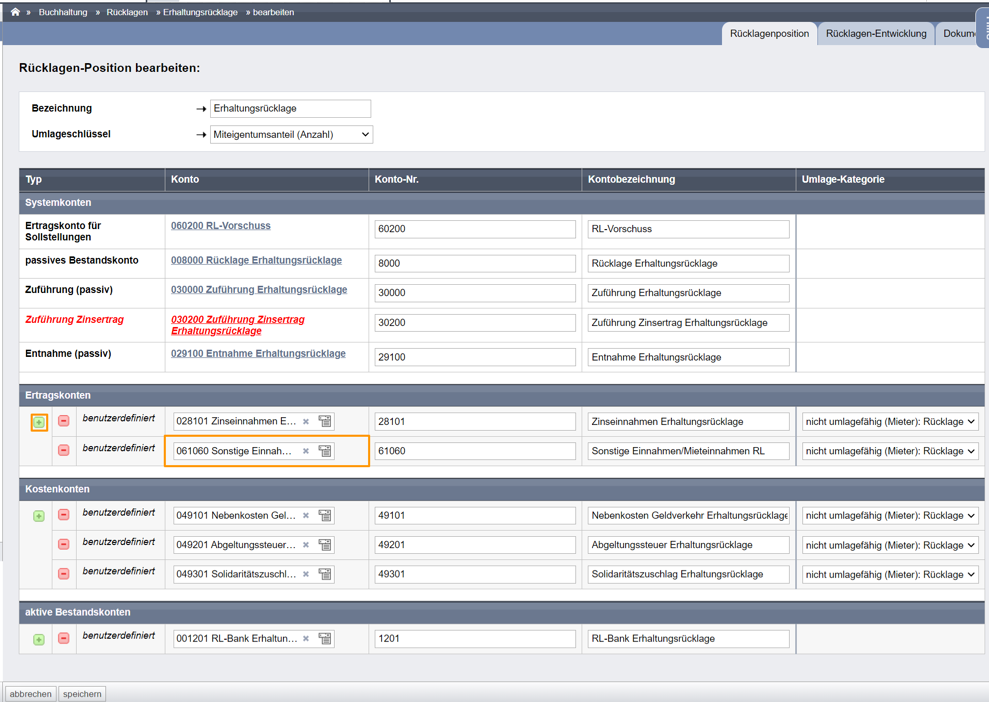Image resolution: width=989 pixels, height=702 pixels.
Task: Clear the 001201 RL-Bank account selection
Action: point(306,638)
